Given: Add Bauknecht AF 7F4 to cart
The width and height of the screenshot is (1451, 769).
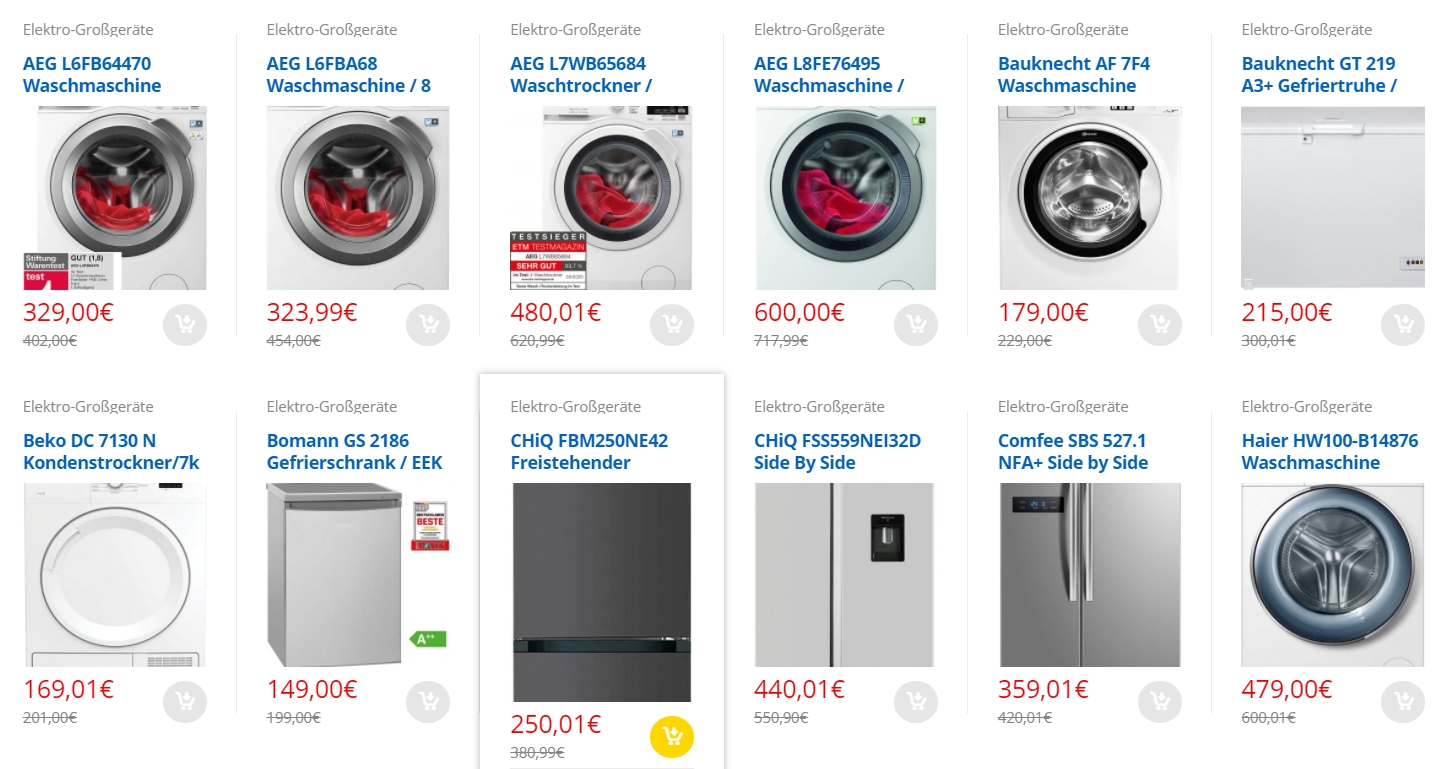Looking at the screenshot, I should coord(1160,324).
